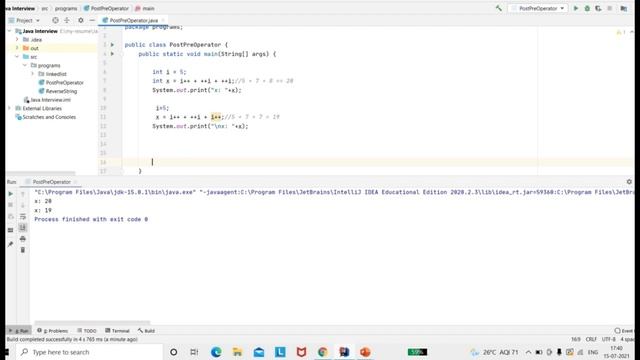Open the Build tool window tab
The height and width of the screenshot is (360, 640).
146,331
